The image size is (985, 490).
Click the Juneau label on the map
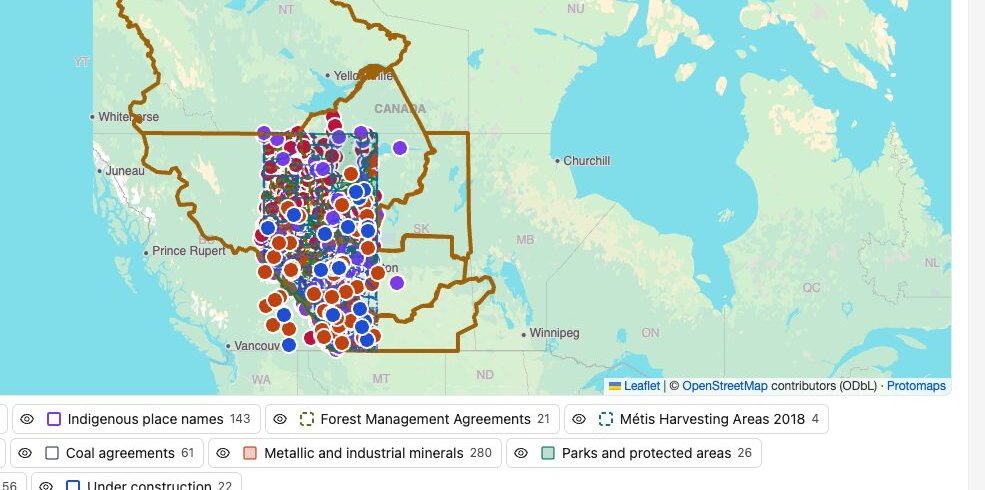pos(125,171)
